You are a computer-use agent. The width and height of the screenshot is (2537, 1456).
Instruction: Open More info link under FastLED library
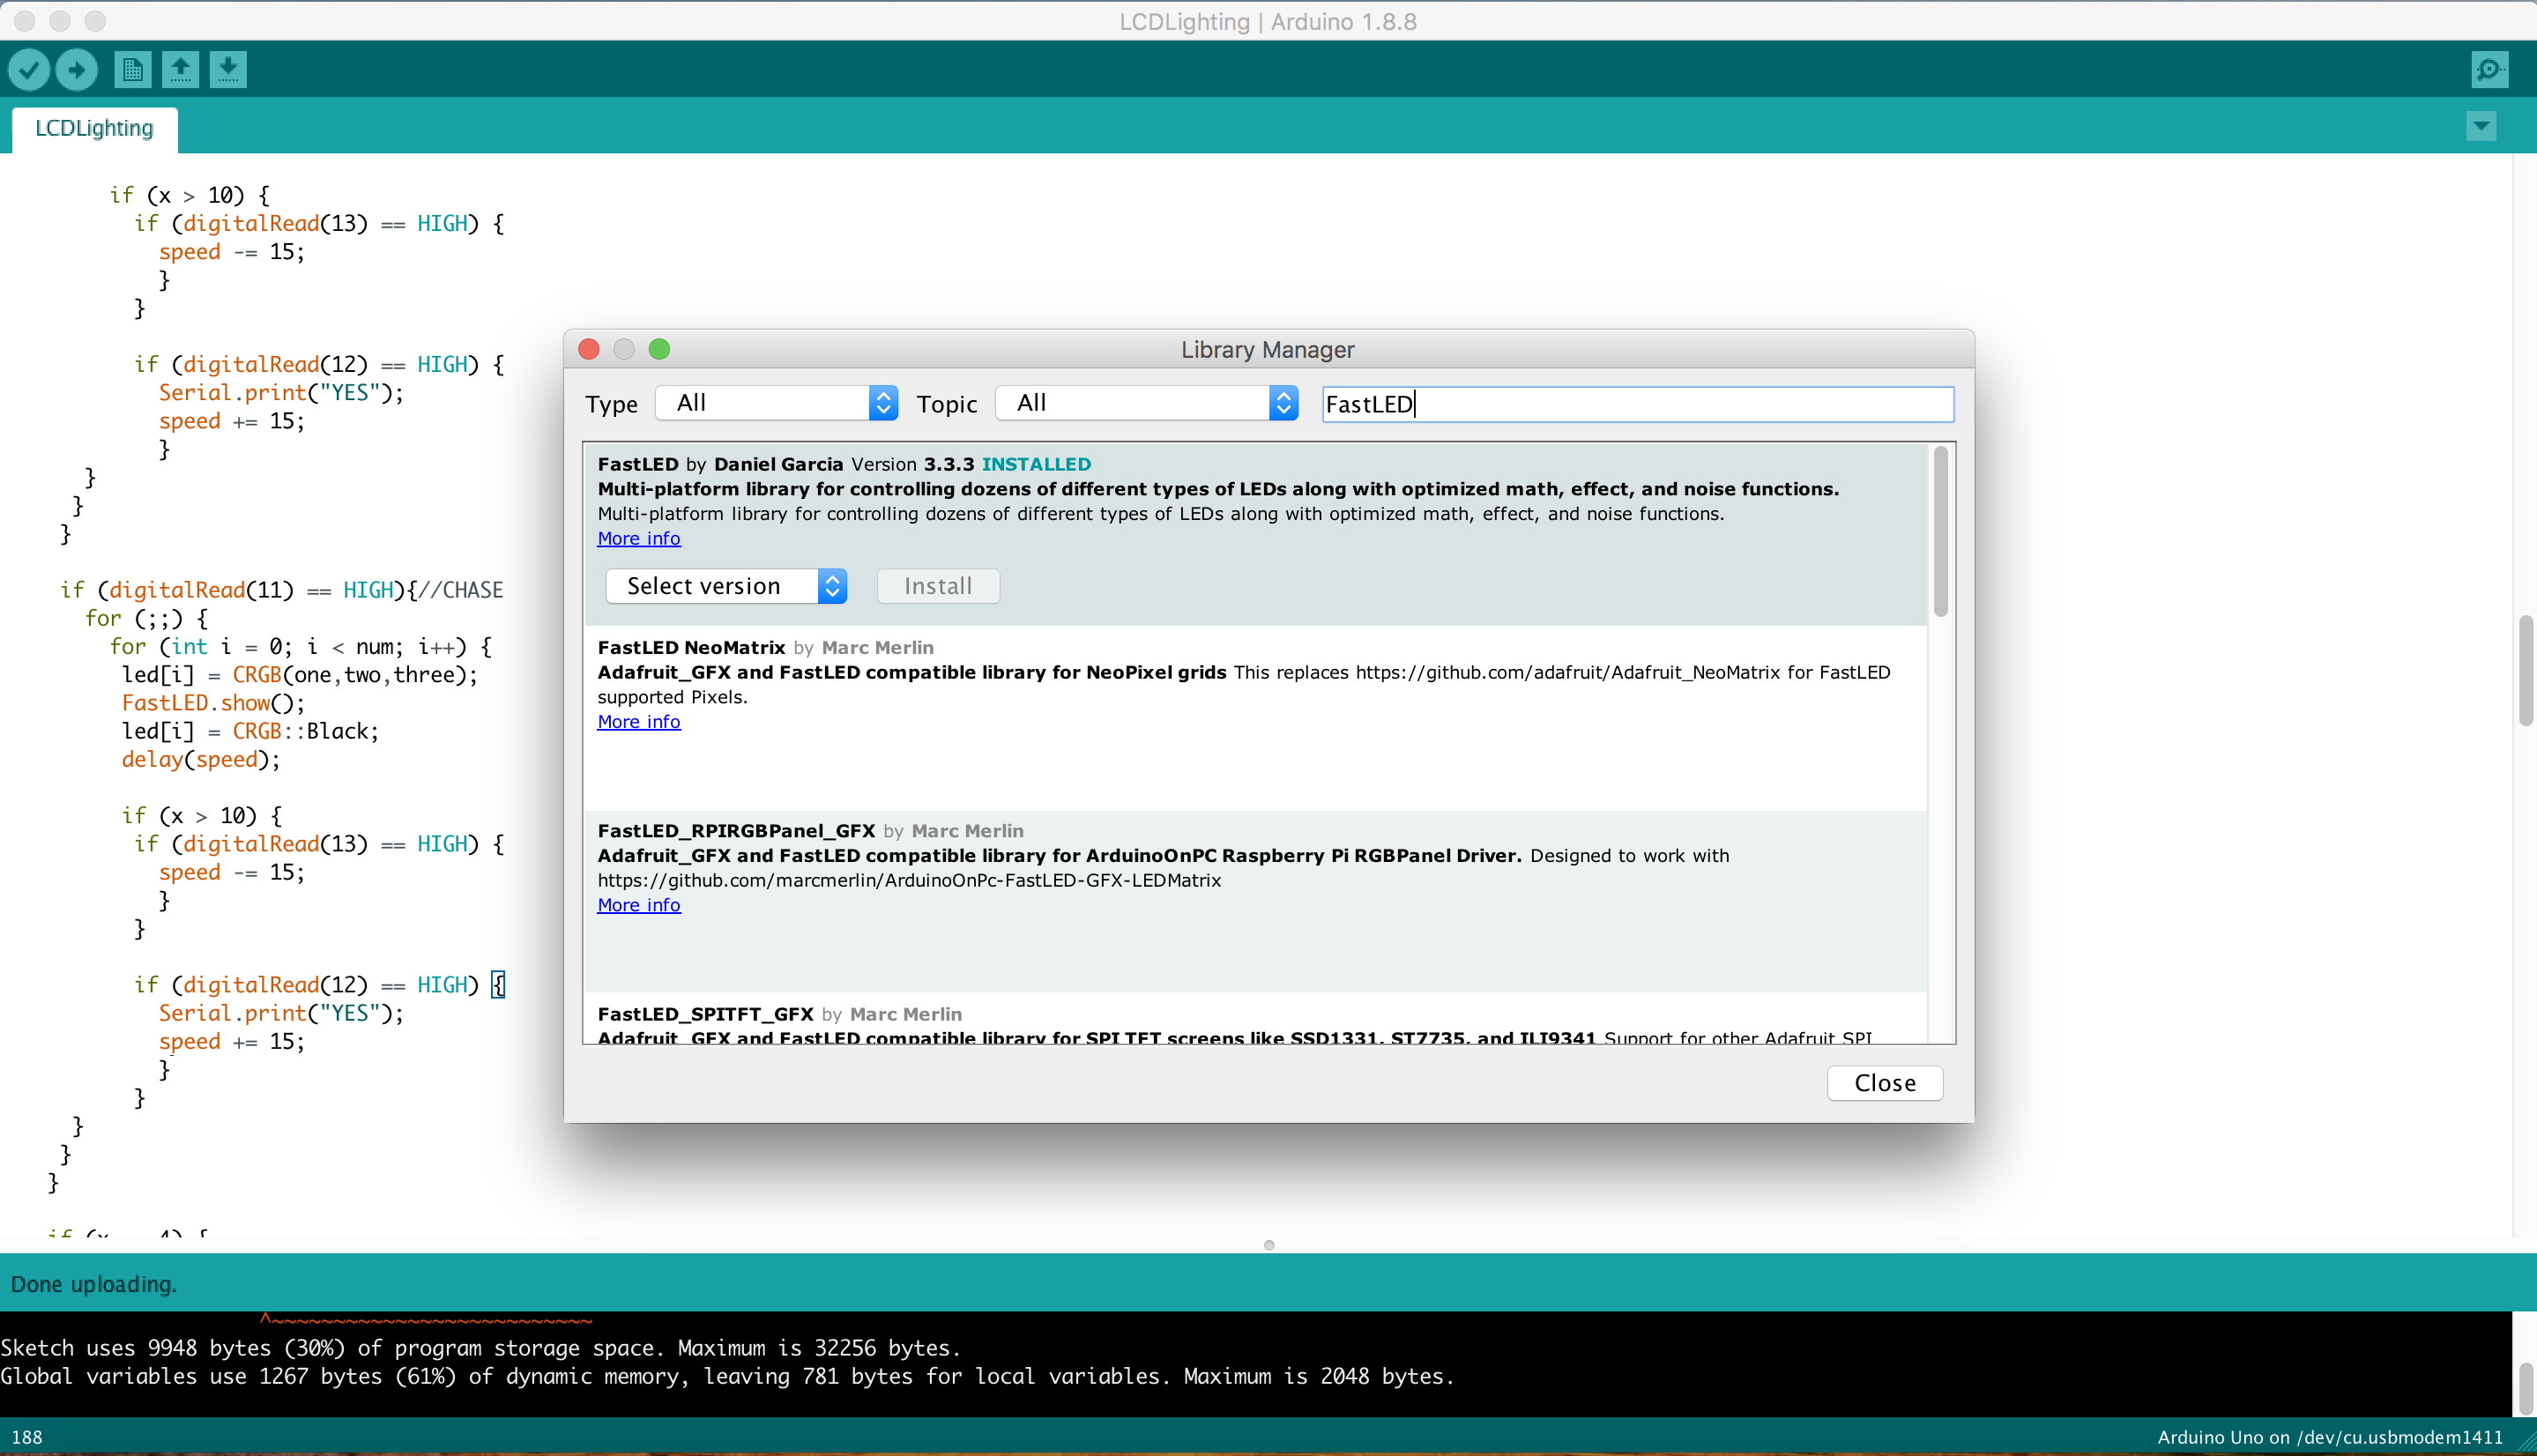pyautogui.click(x=638, y=539)
